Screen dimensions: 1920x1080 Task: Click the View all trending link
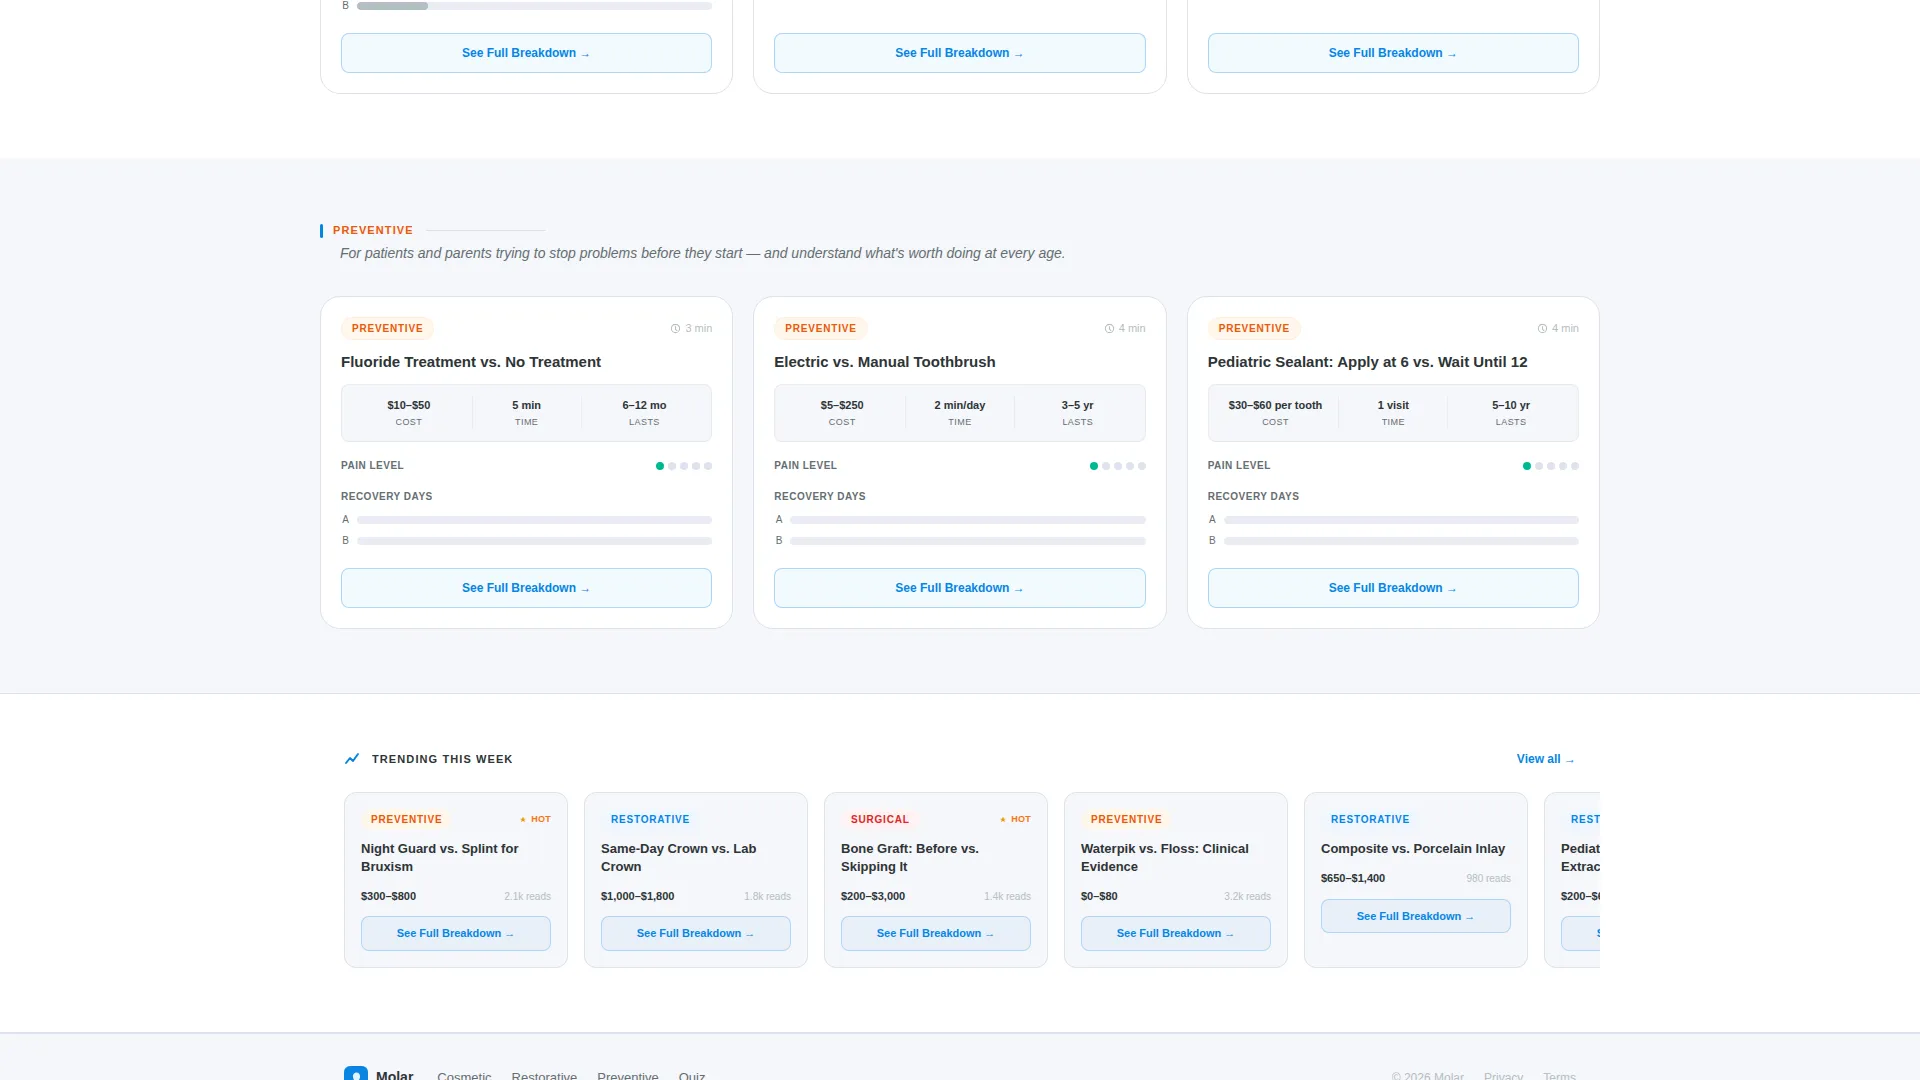pos(1545,759)
